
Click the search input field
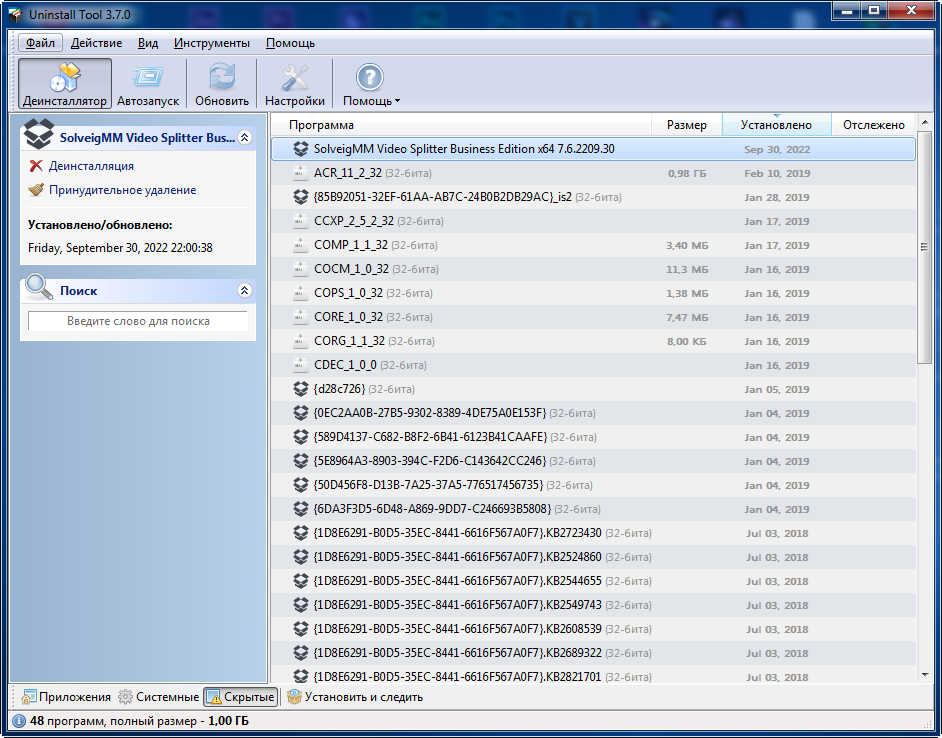click(138, 321)
